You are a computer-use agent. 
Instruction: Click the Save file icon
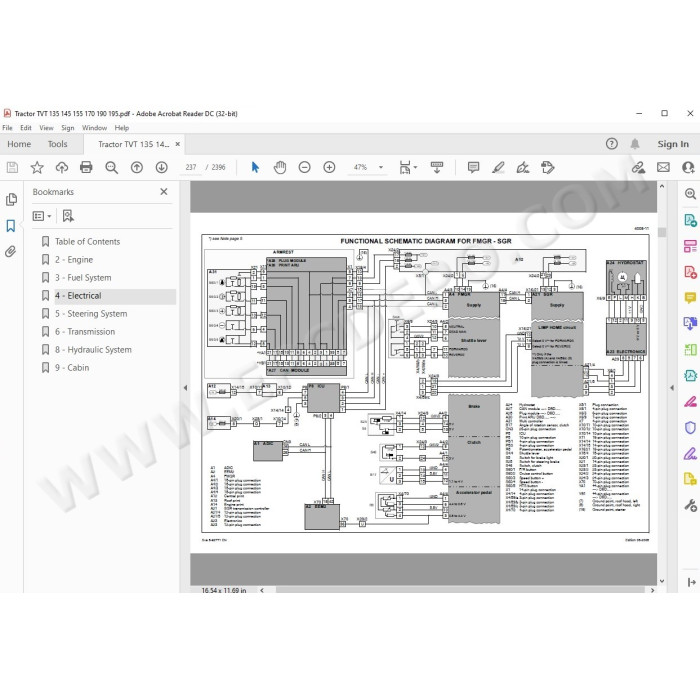12,167
